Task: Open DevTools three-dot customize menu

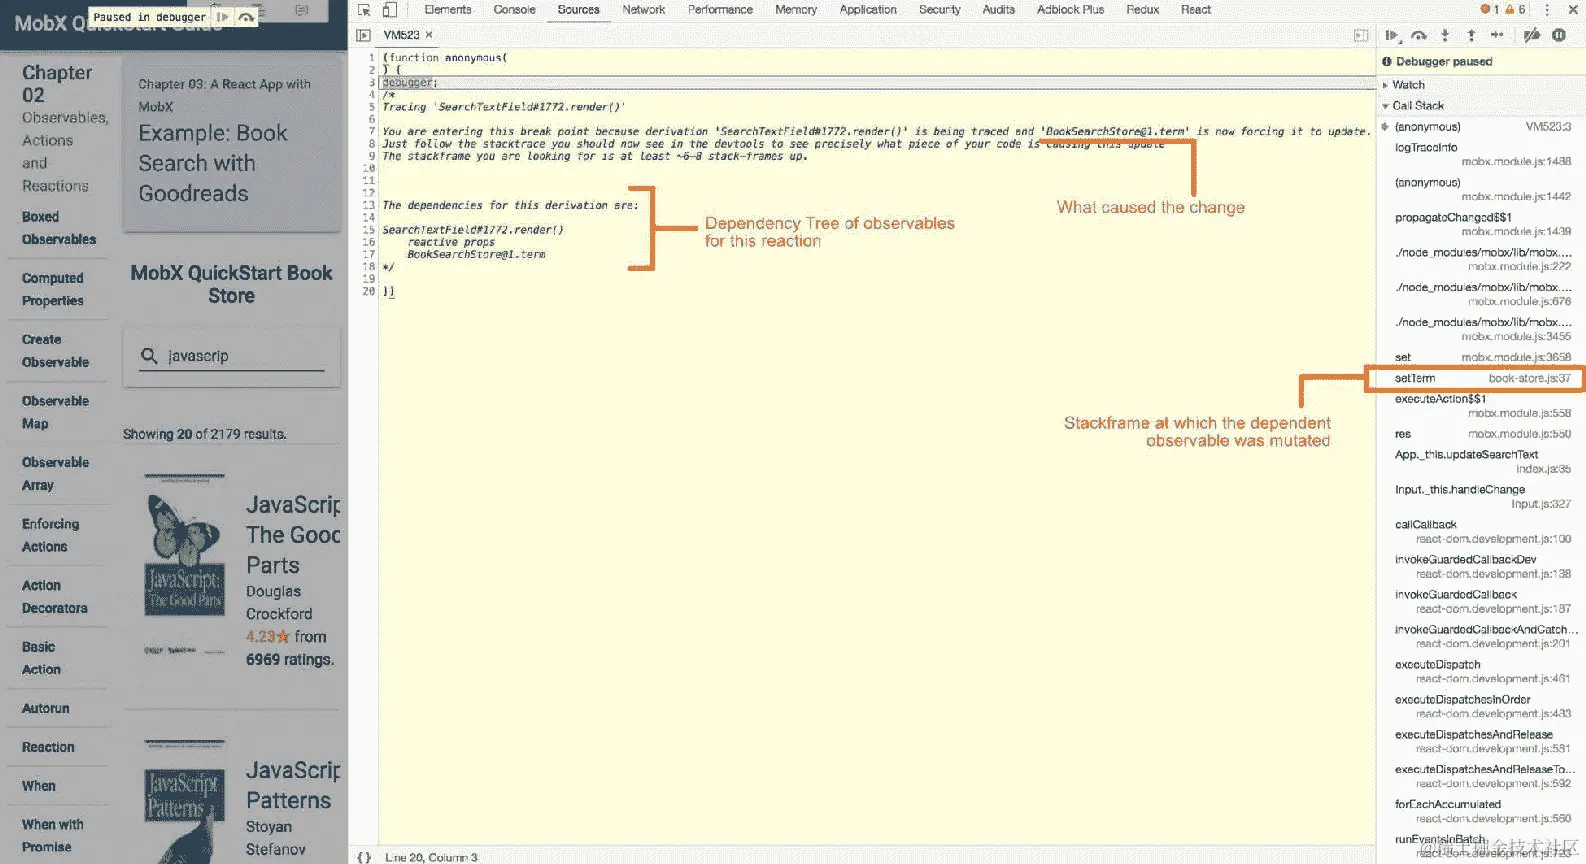Action: pos(1547,10)
